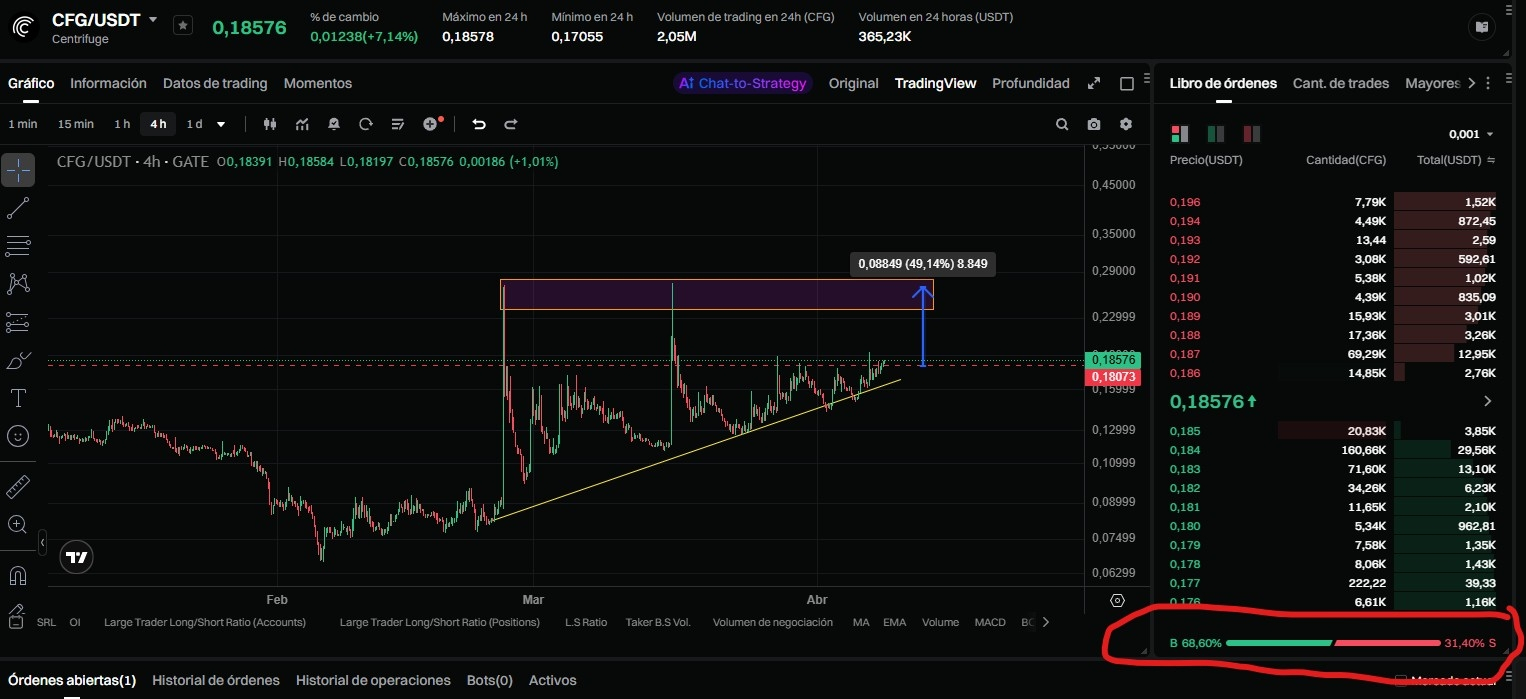Switch to Datos de trading tab

coord(215,83)
